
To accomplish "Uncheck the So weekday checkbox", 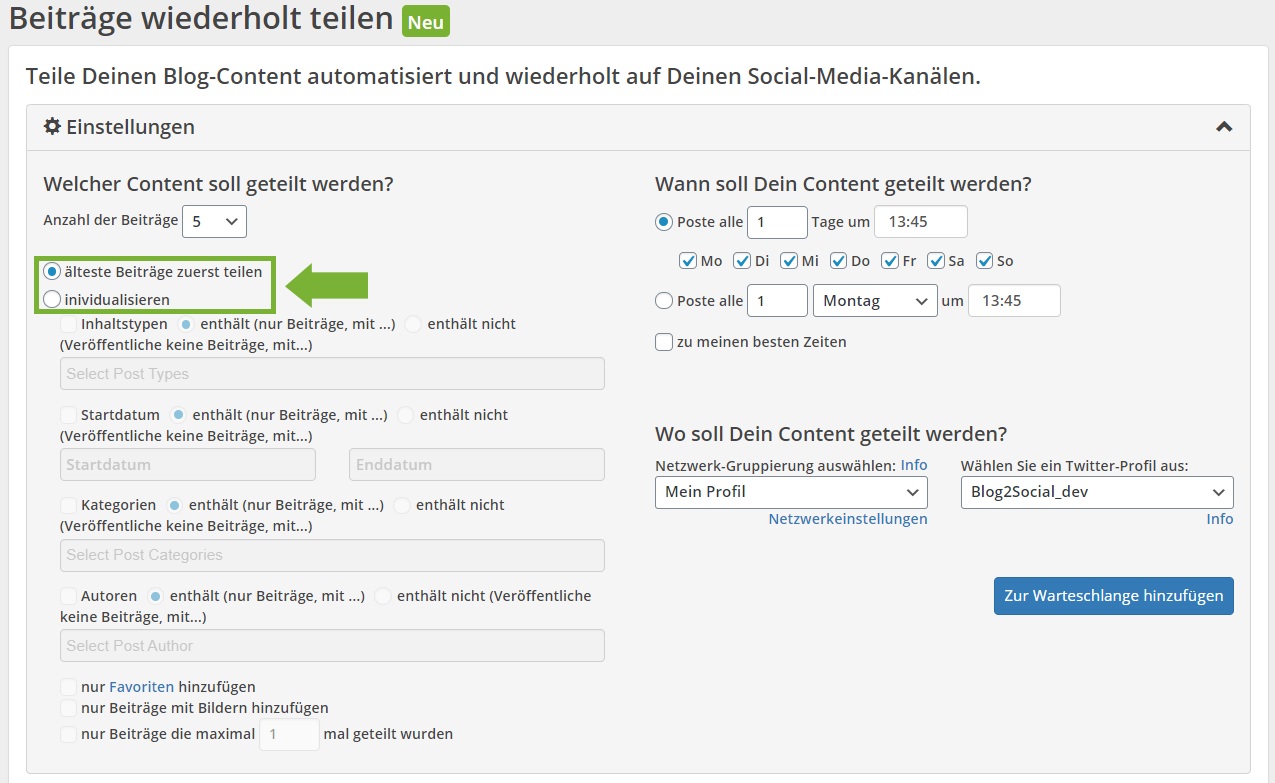I will point(984,261).
